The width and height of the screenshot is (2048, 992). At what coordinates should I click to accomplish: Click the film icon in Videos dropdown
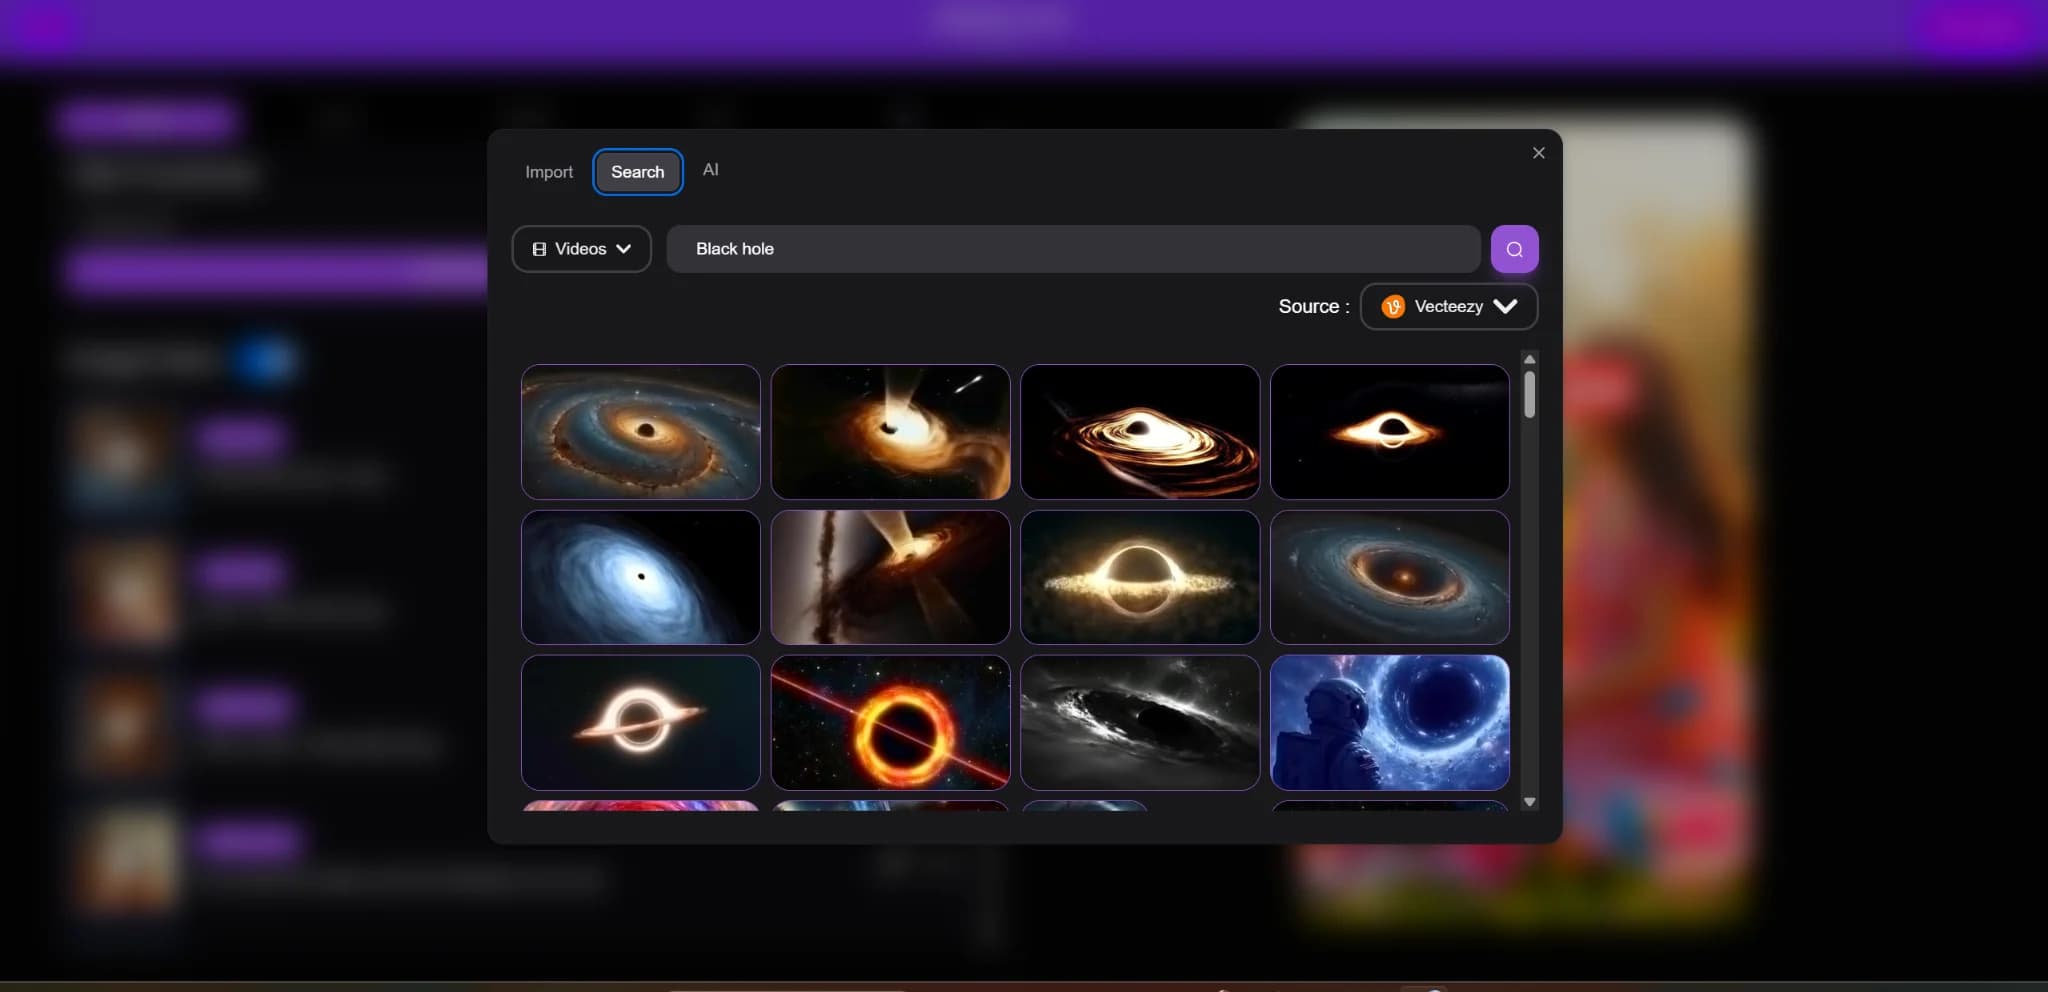coord(539,249)
